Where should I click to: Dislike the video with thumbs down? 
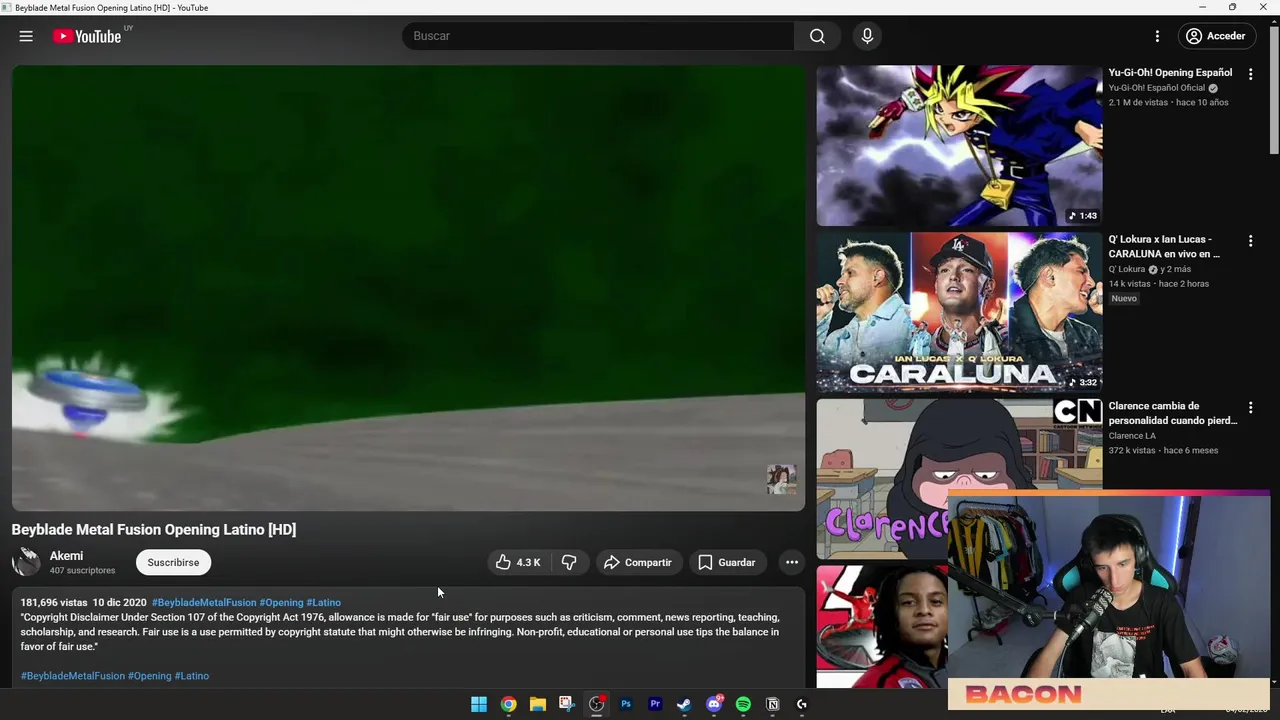point(568,562)
